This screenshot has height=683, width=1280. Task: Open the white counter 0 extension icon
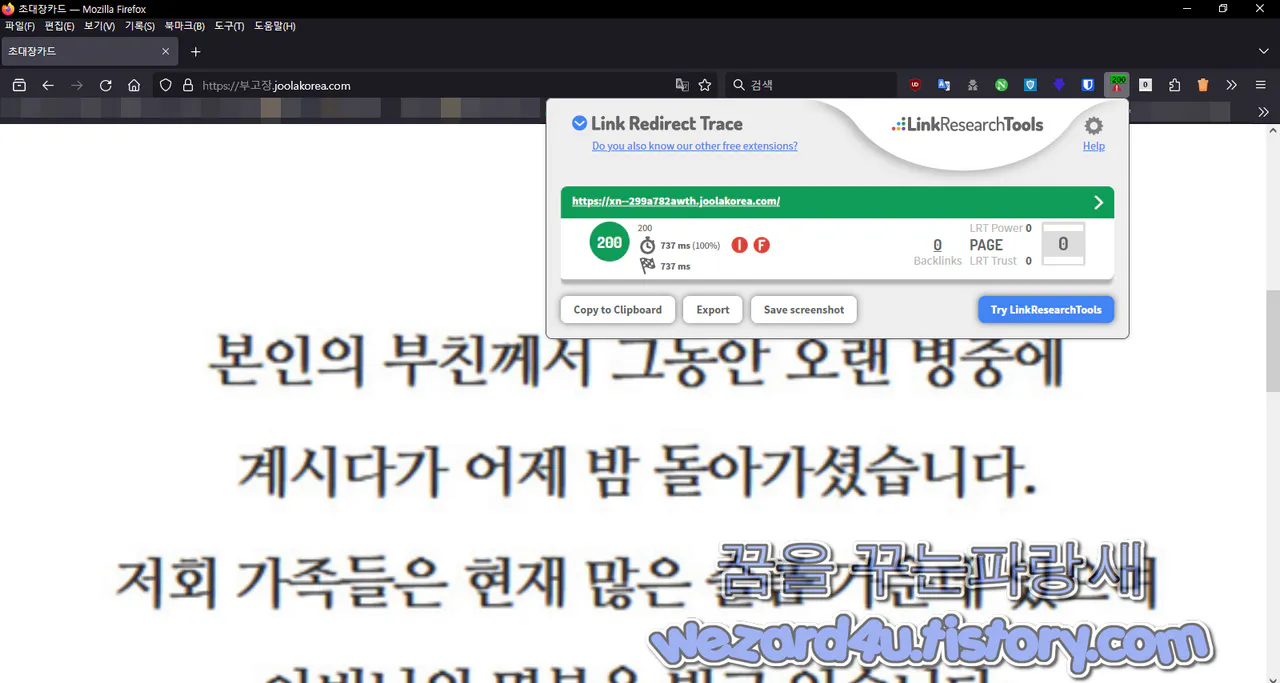[x=1146, y=85]
